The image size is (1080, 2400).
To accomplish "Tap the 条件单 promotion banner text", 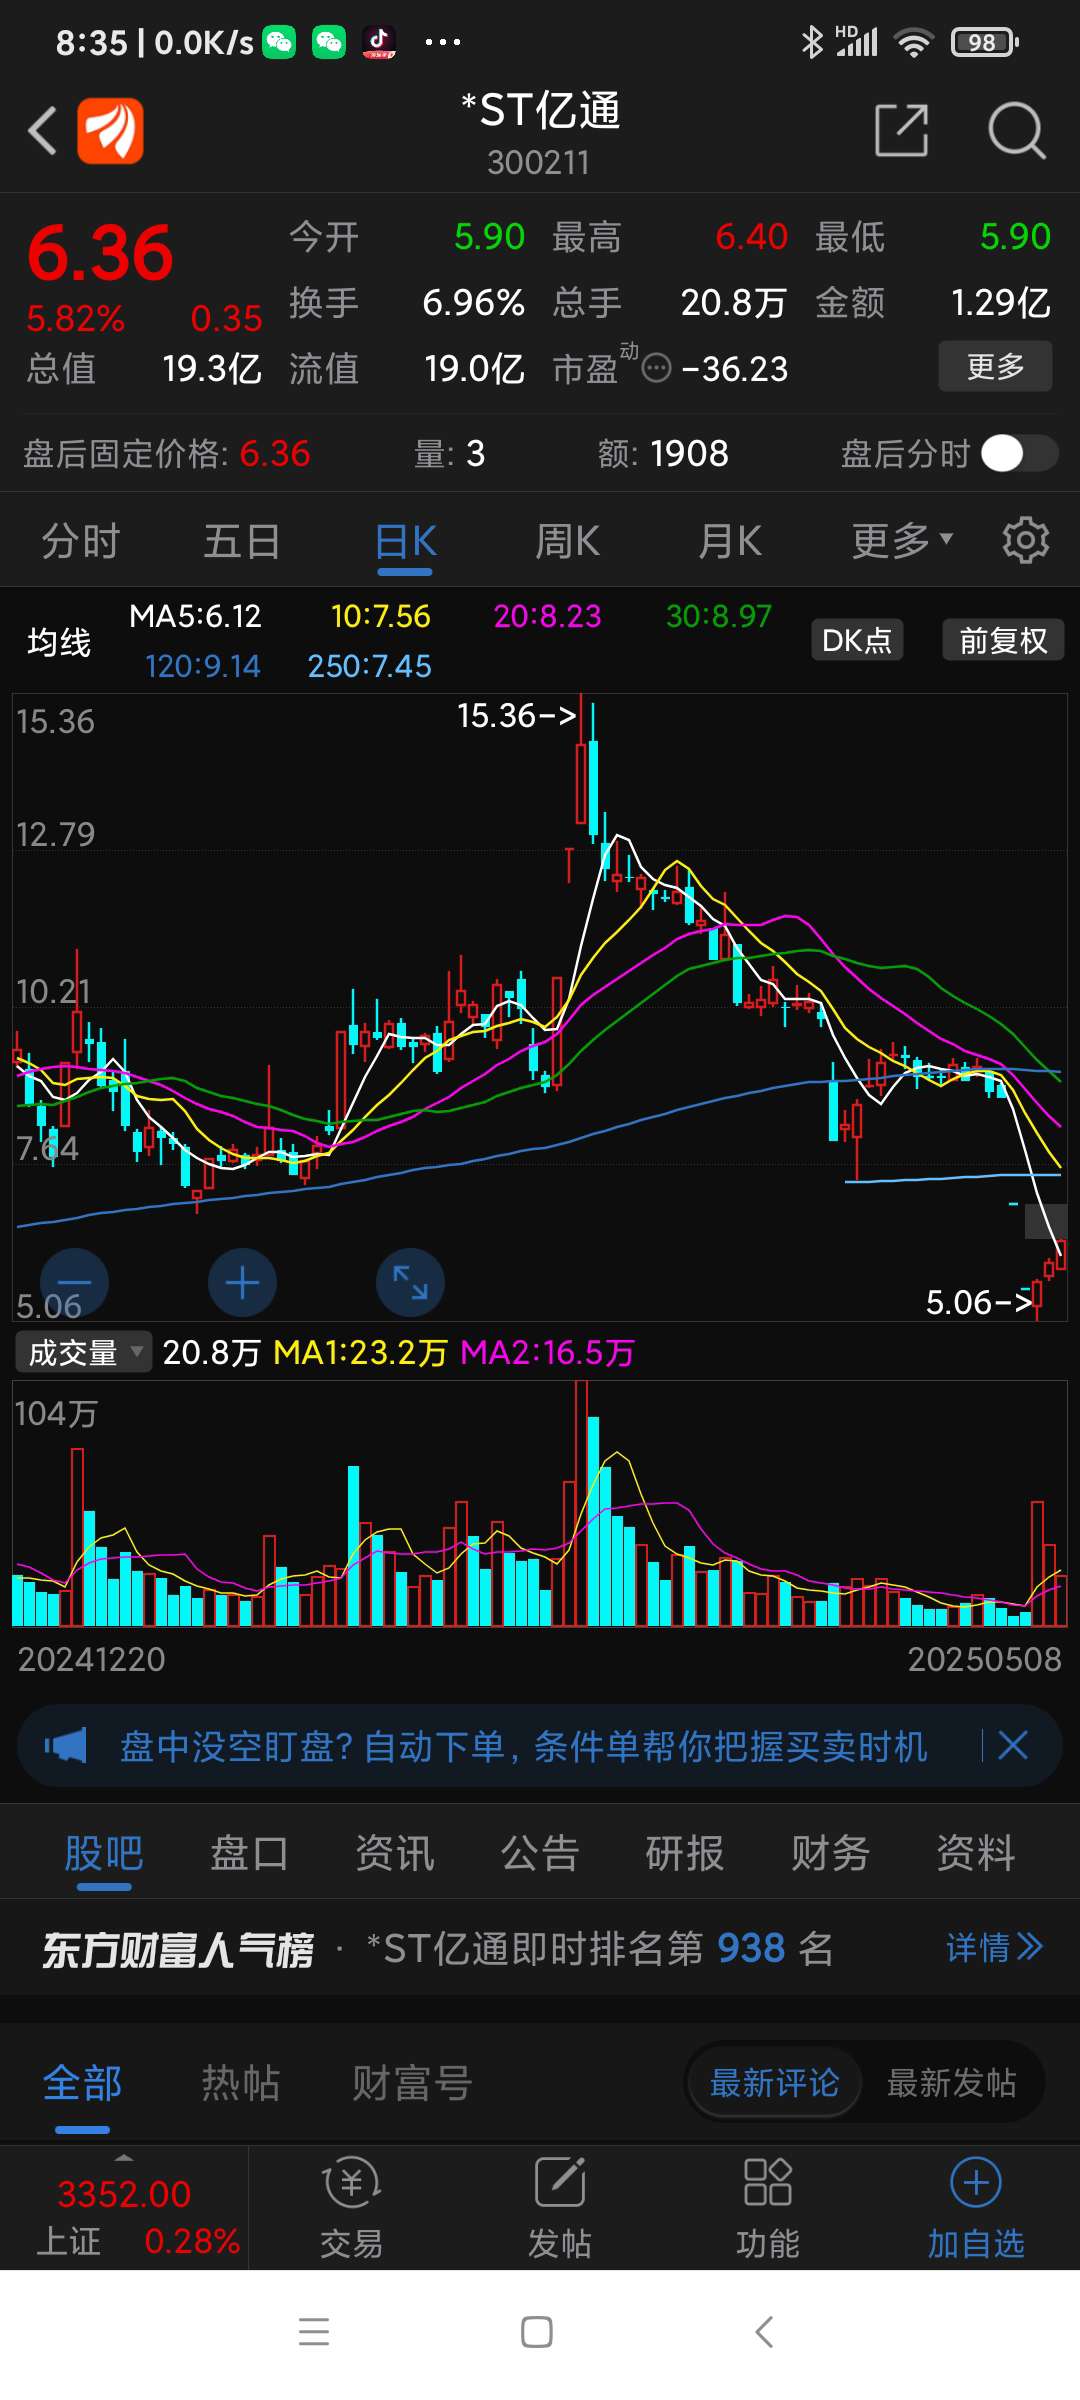I will [524, 1746].
